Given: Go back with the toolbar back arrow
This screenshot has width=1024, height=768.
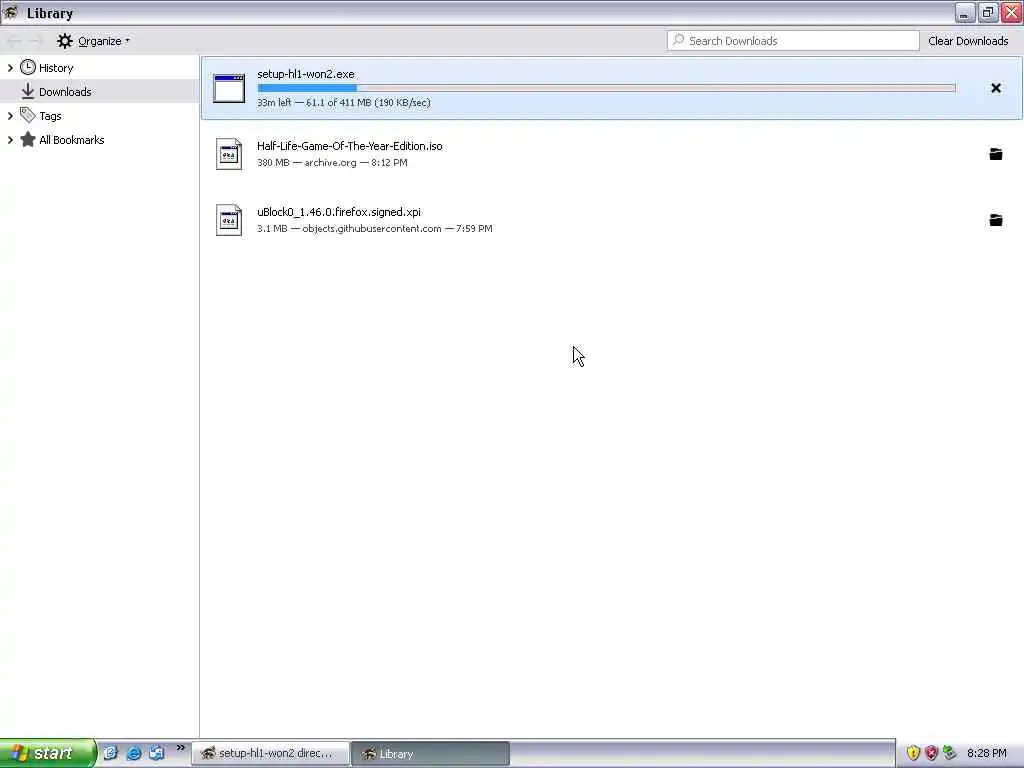Looking at the screenshot, I should pos(14,41).
